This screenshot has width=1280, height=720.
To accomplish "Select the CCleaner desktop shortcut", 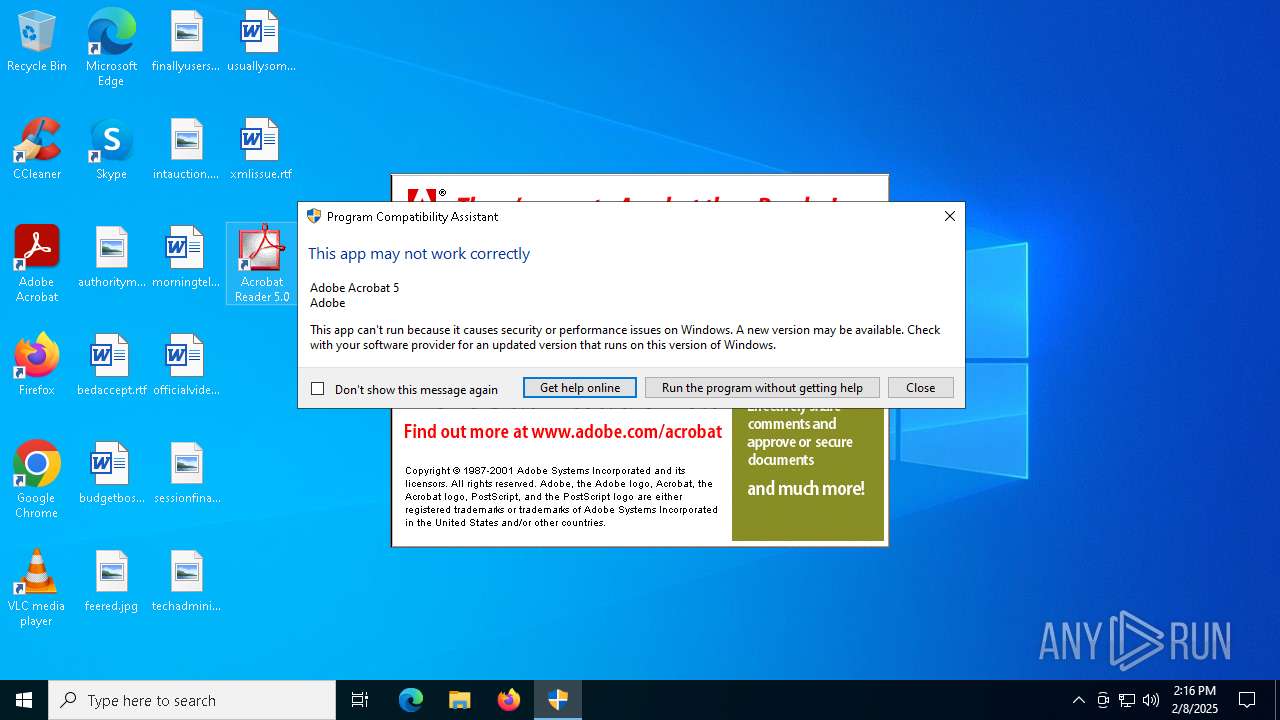I will click(x=37, y=150).
